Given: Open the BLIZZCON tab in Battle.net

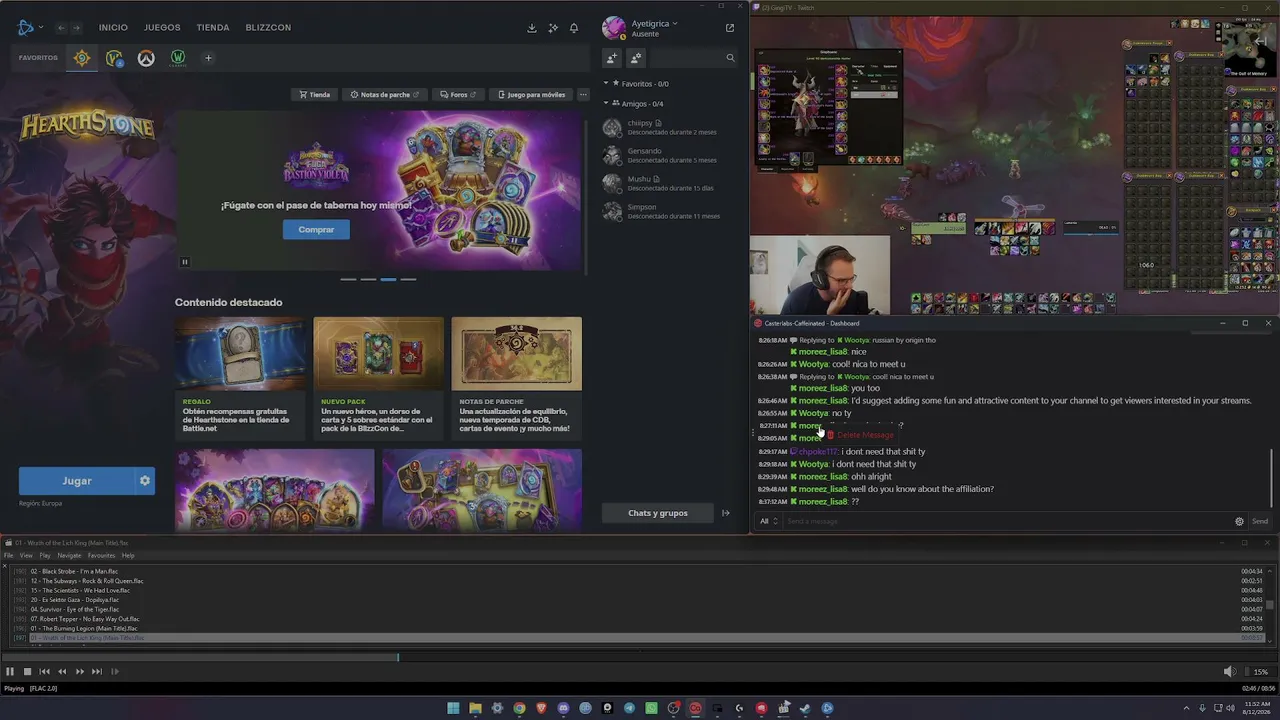Looking at the screenshot, I should pyautogui.click(x=268, y=28).
